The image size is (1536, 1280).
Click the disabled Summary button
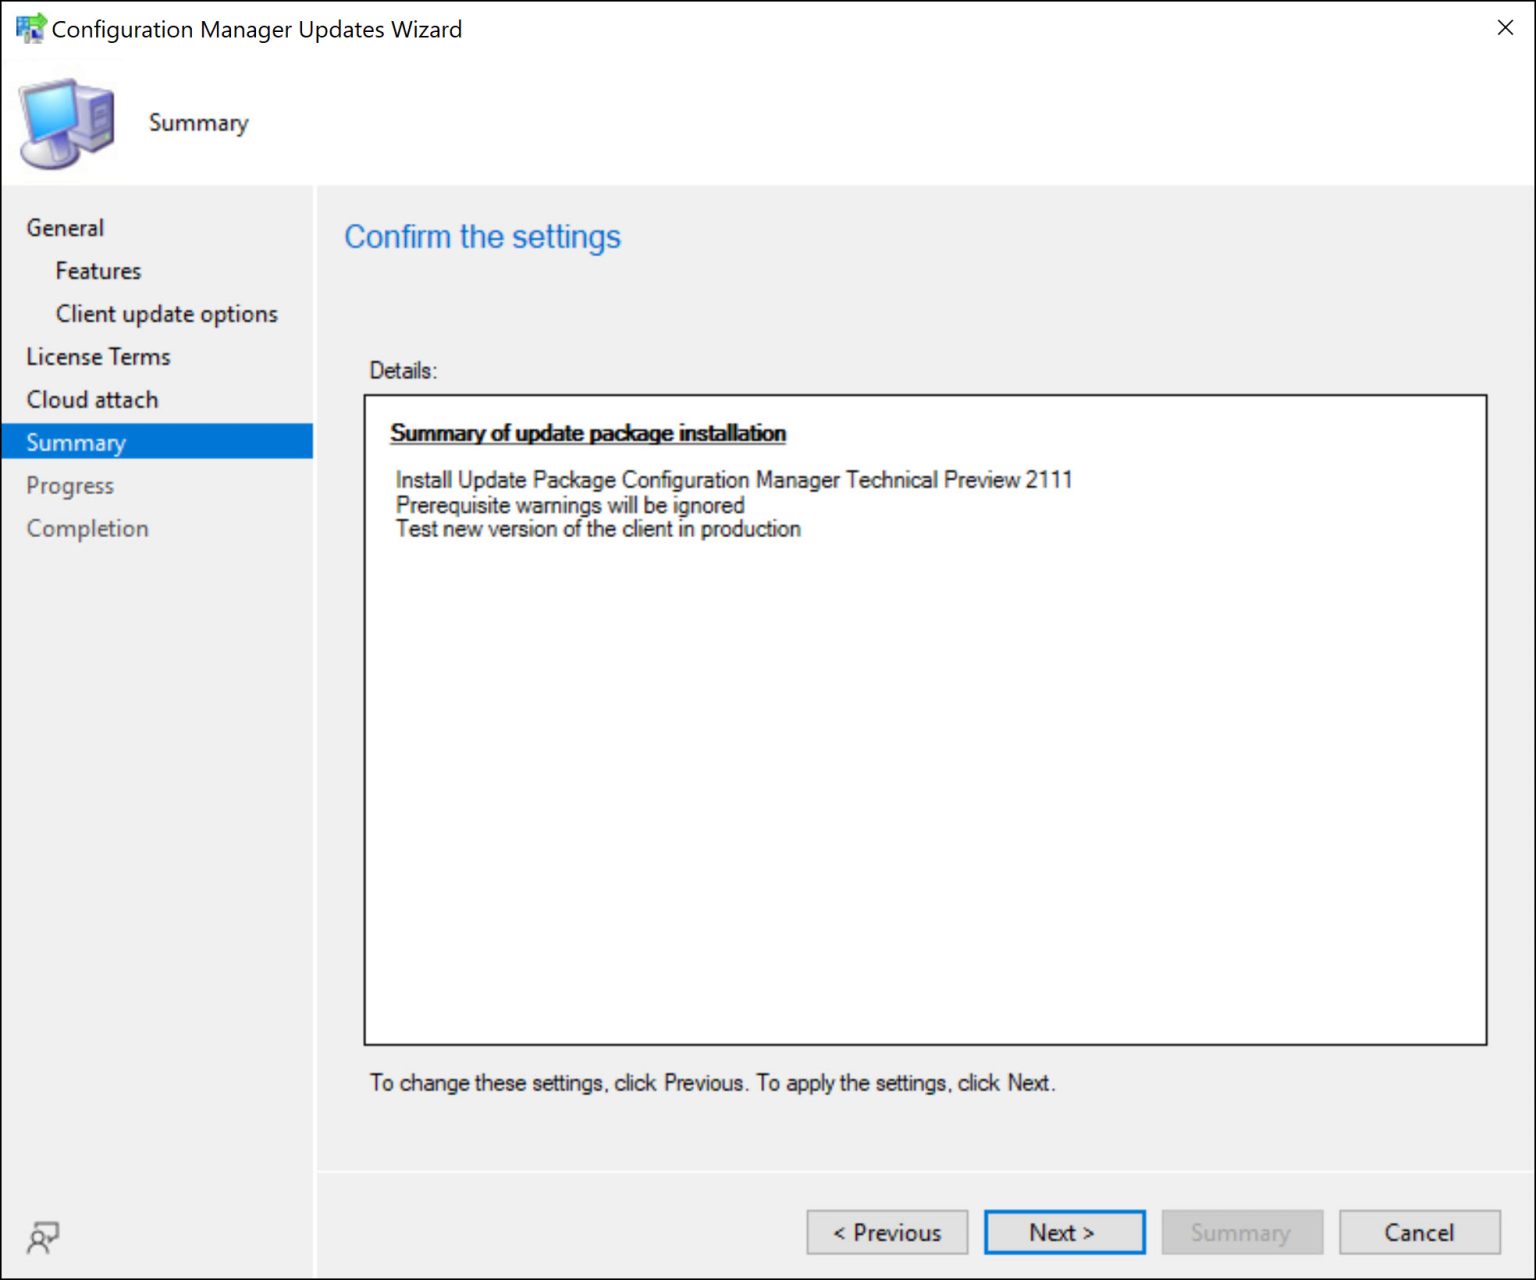click(1242, 1233)
